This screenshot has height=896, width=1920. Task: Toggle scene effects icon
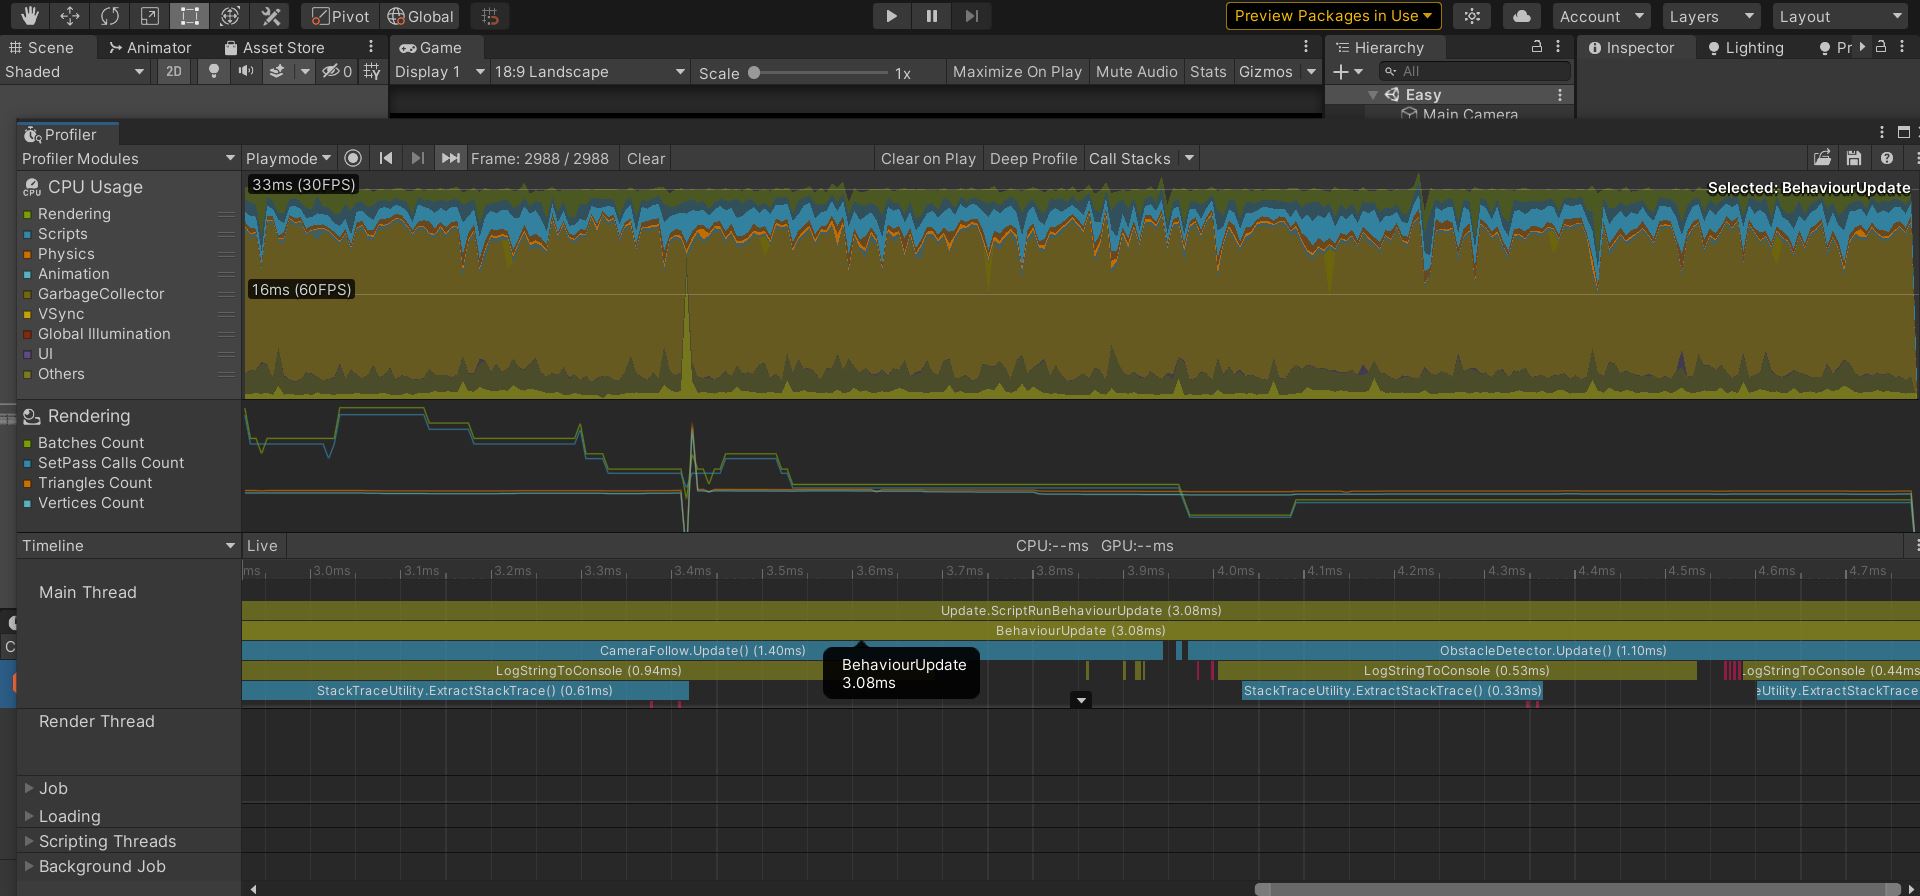pyautogui.click(x=277, y=71)
